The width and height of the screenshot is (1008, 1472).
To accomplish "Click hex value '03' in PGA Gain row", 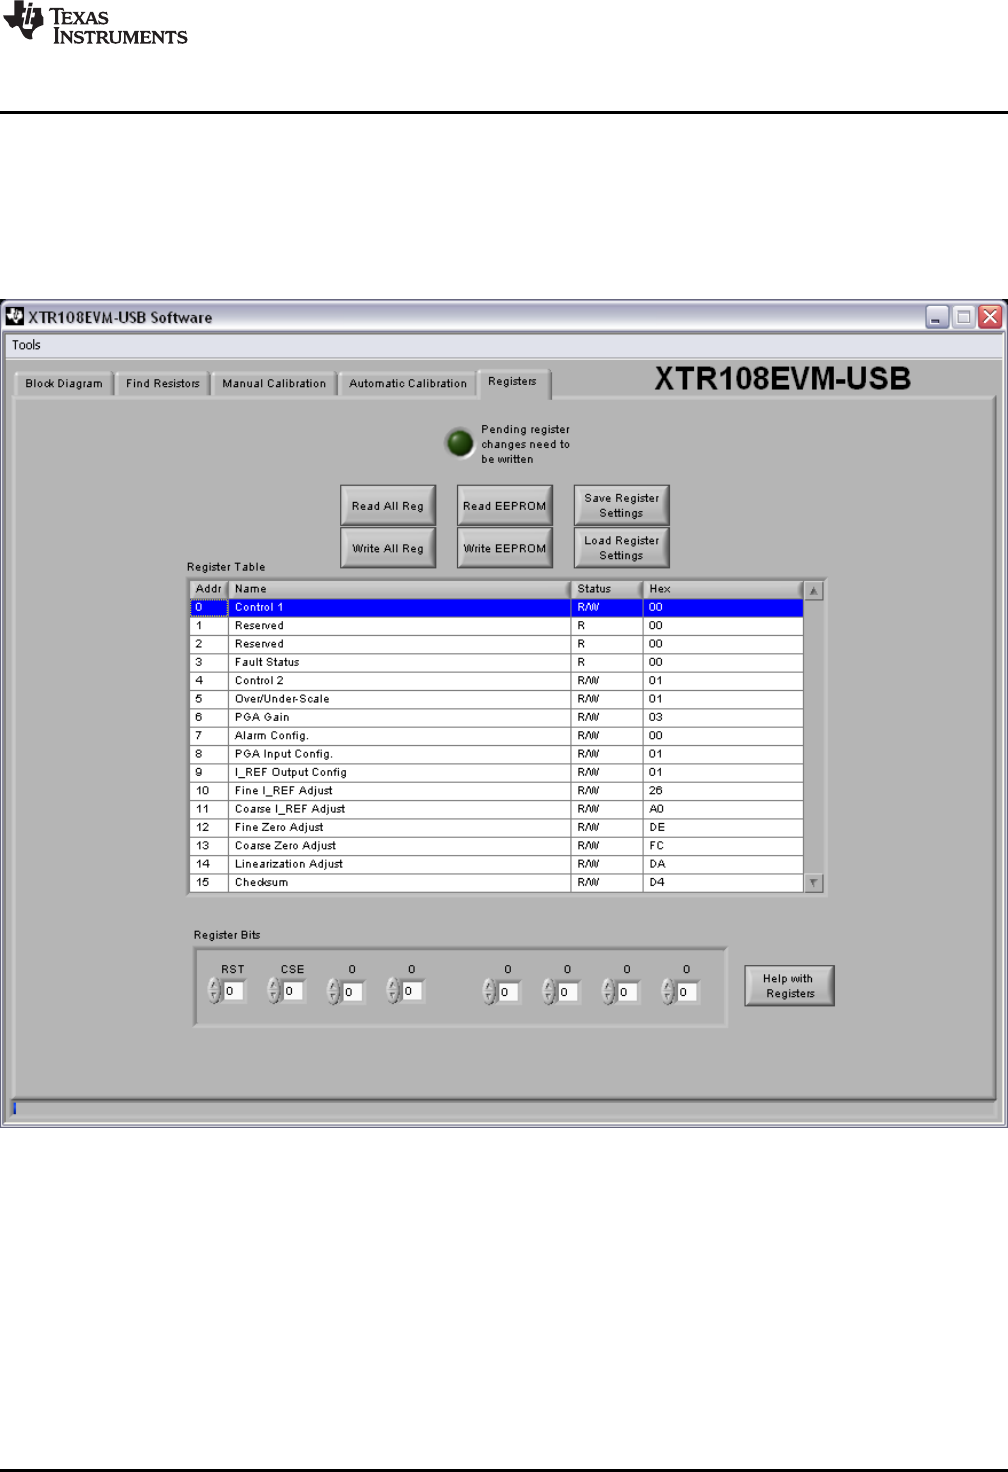I will [x=656, y=718].
